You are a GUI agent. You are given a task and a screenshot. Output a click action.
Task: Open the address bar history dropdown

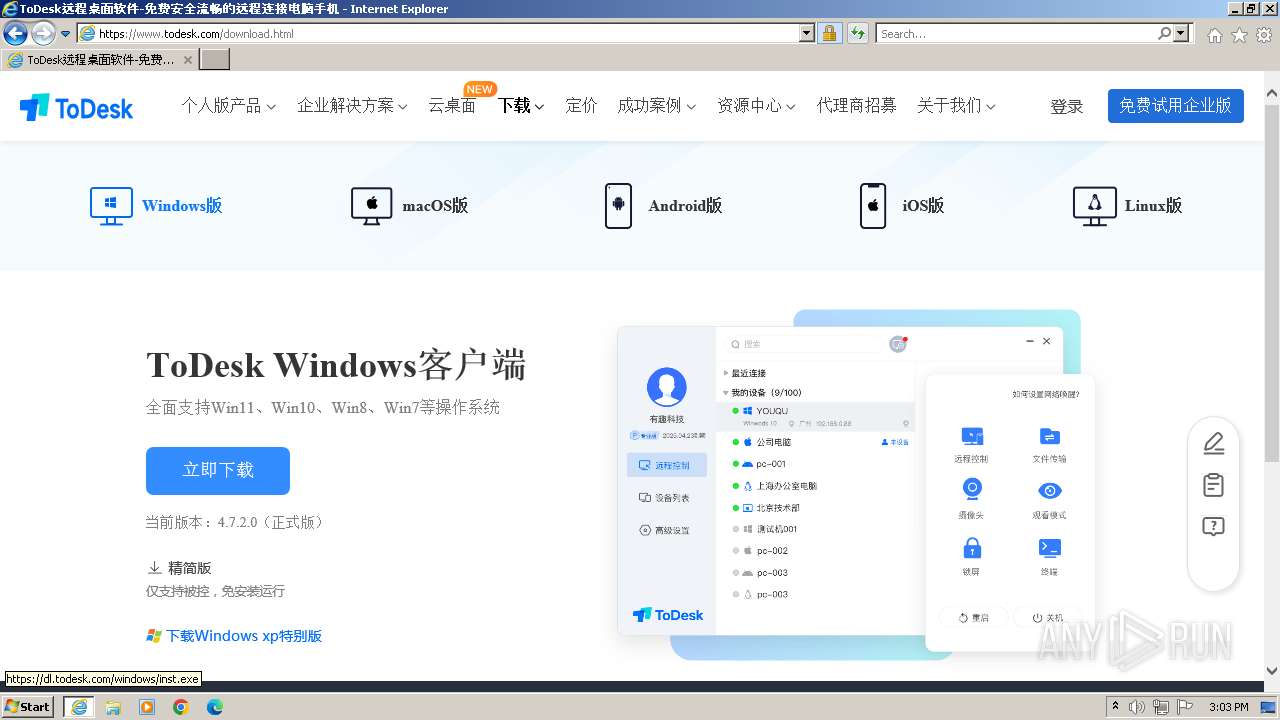807,33
